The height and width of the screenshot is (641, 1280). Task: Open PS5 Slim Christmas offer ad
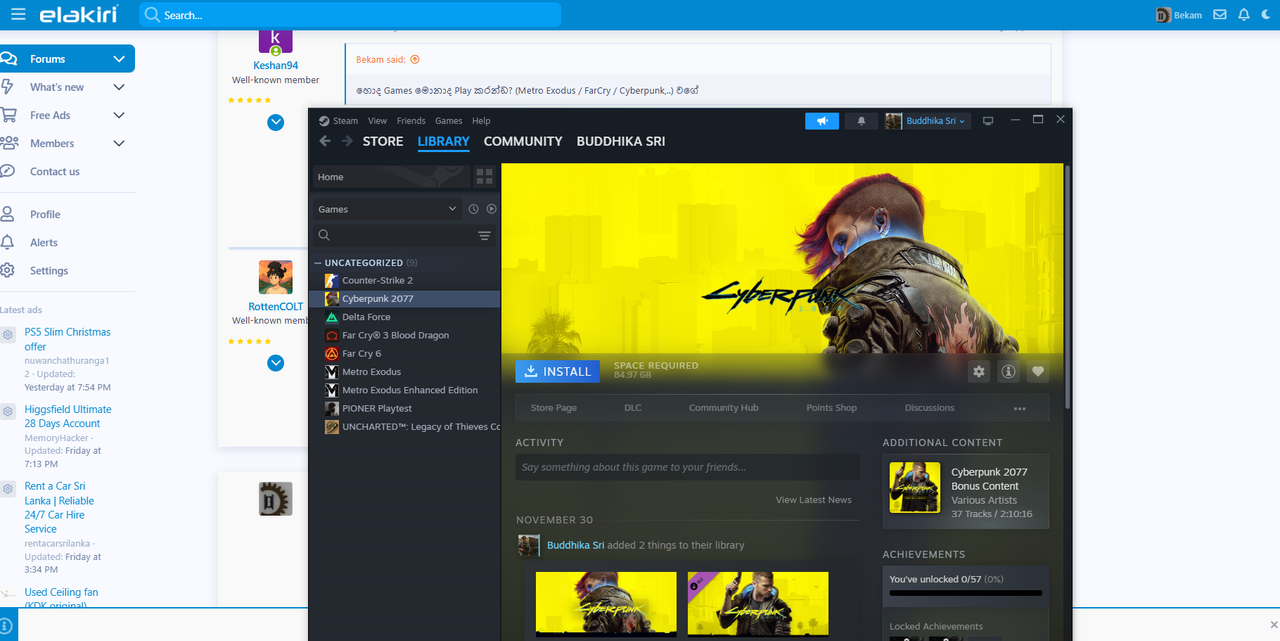68,339
